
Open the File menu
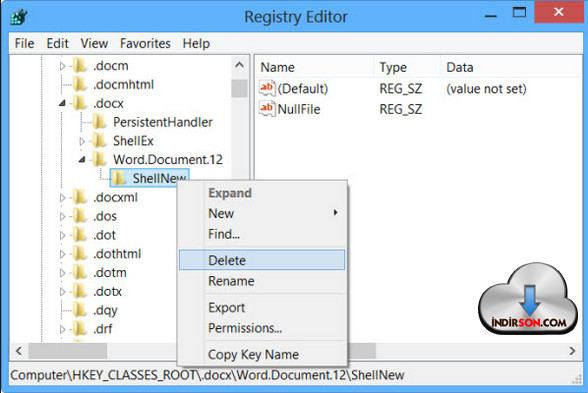point(24,44)
